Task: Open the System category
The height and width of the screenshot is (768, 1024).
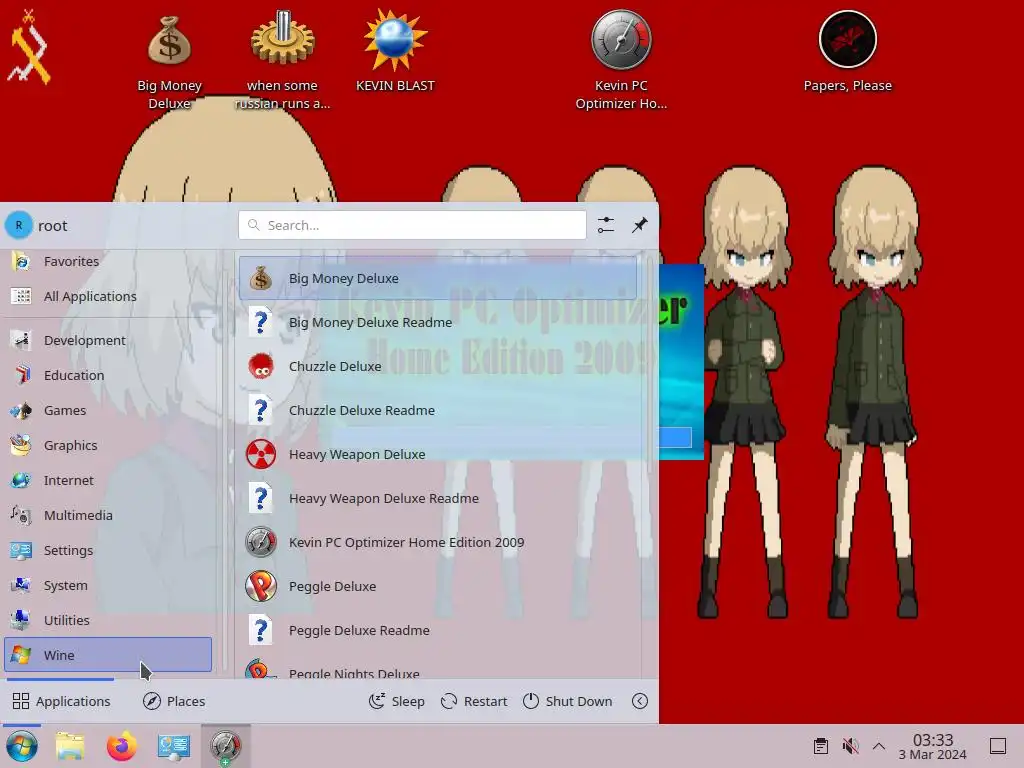Action: [x=108, y=585]
